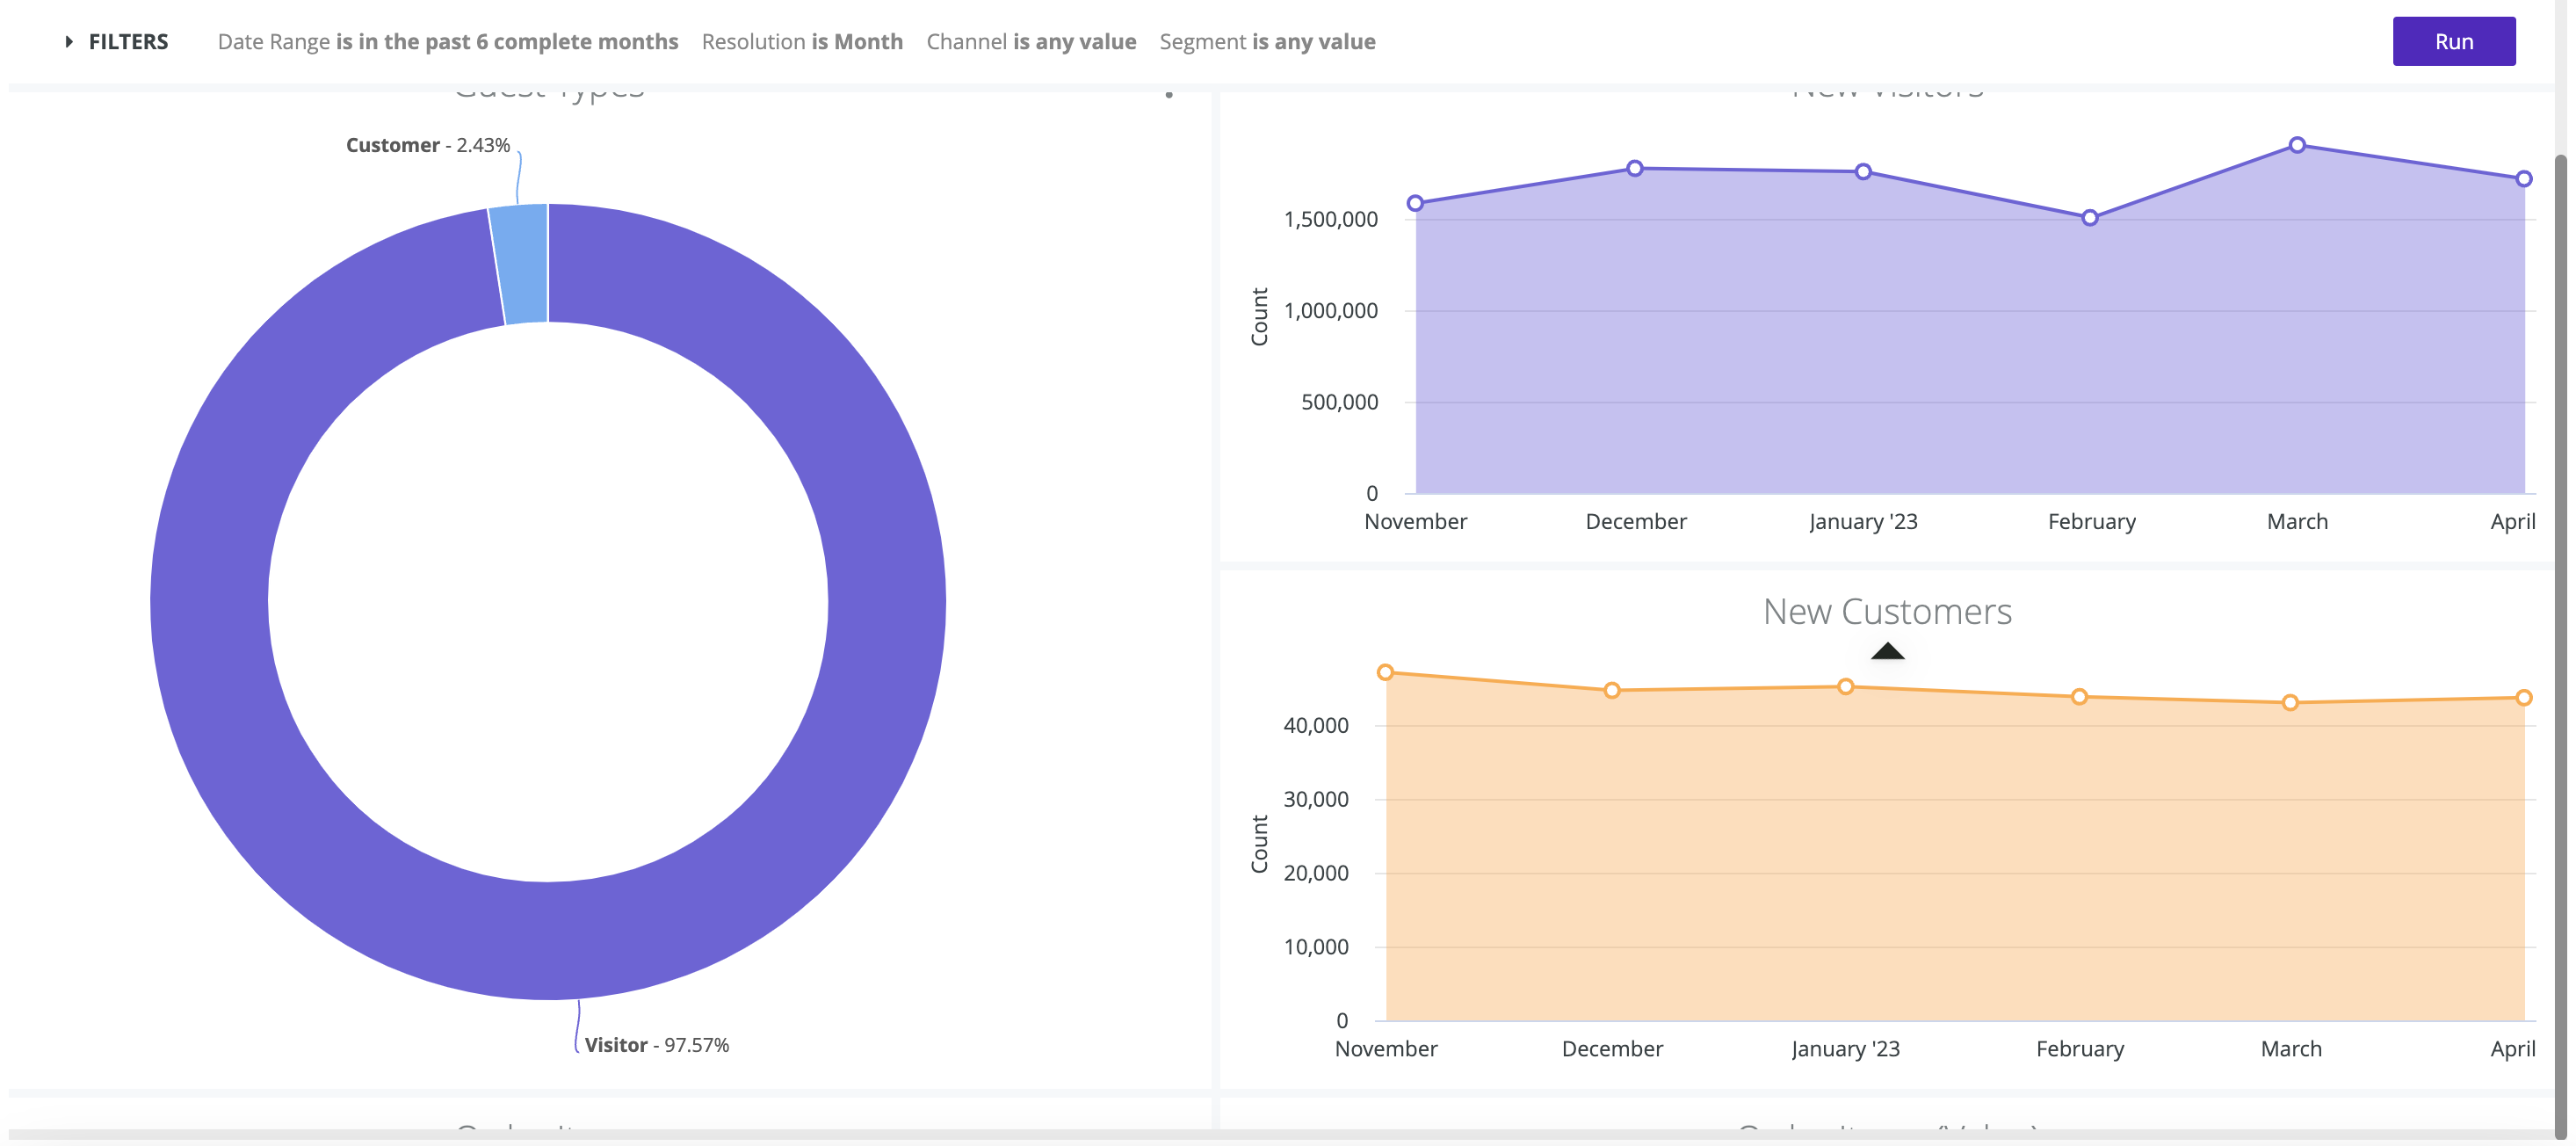This screenshot has width=2576, height=1146.
Task: Open the Date Range filter summary
Action: coord(447,41)
